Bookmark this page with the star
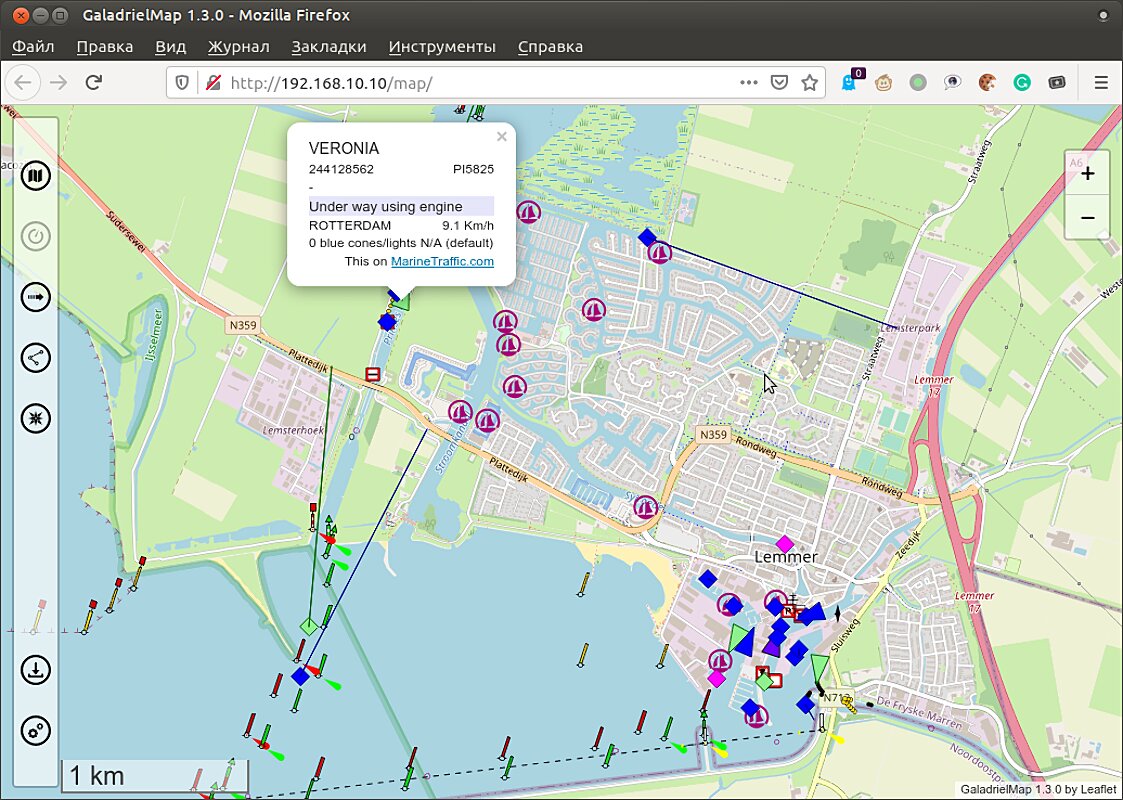The width and height of the screenshot is (1123, 800). pos(809,83)
